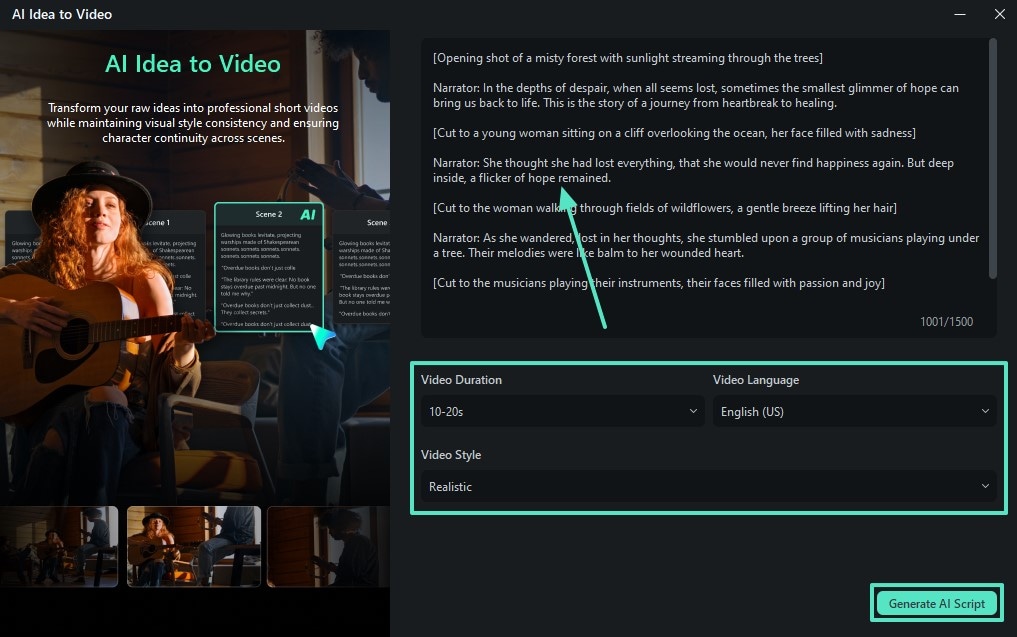Click the 'Video Style' label
This screenshot has width=1017, height=637.
point(451,455)
